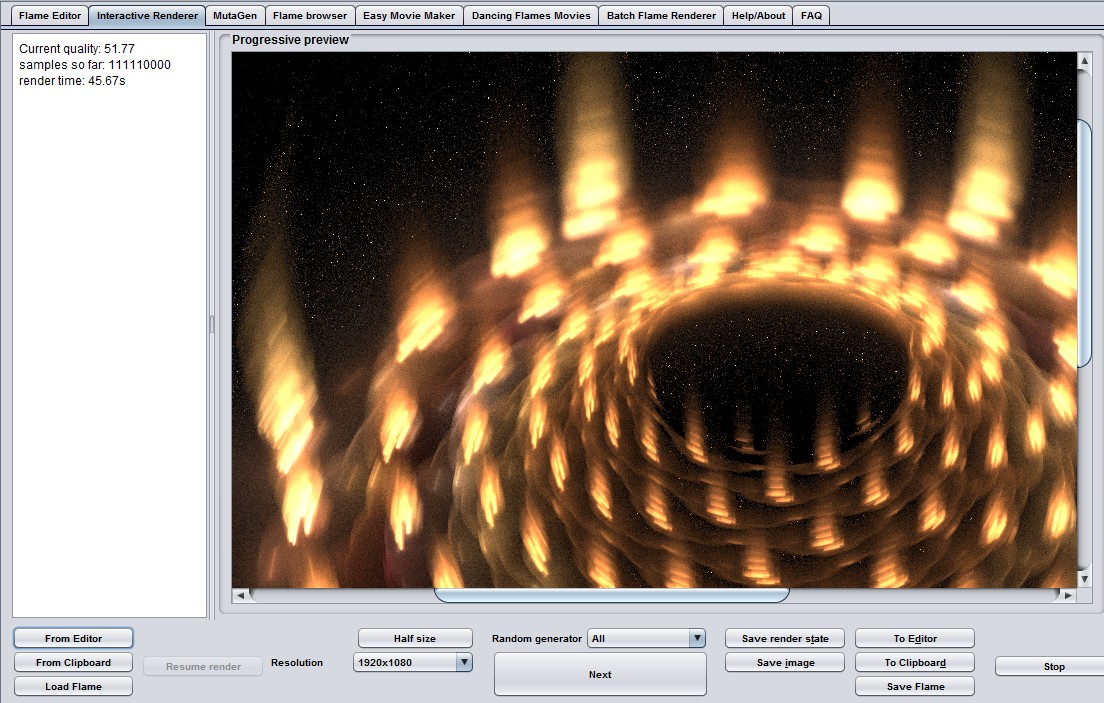Image resolution: width=1104 pixels, height=703 pixels.
Task: Open the Batch Flame Renderer tab
Action: pyautogui.click(x=661, y=16)
